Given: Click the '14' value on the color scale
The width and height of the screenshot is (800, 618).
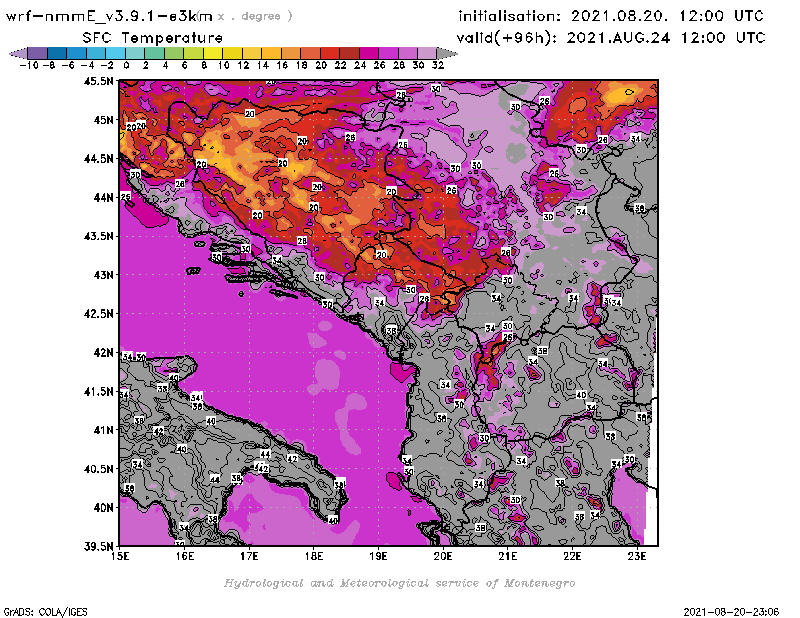Looking at the screenshot, I should [262, 65].
